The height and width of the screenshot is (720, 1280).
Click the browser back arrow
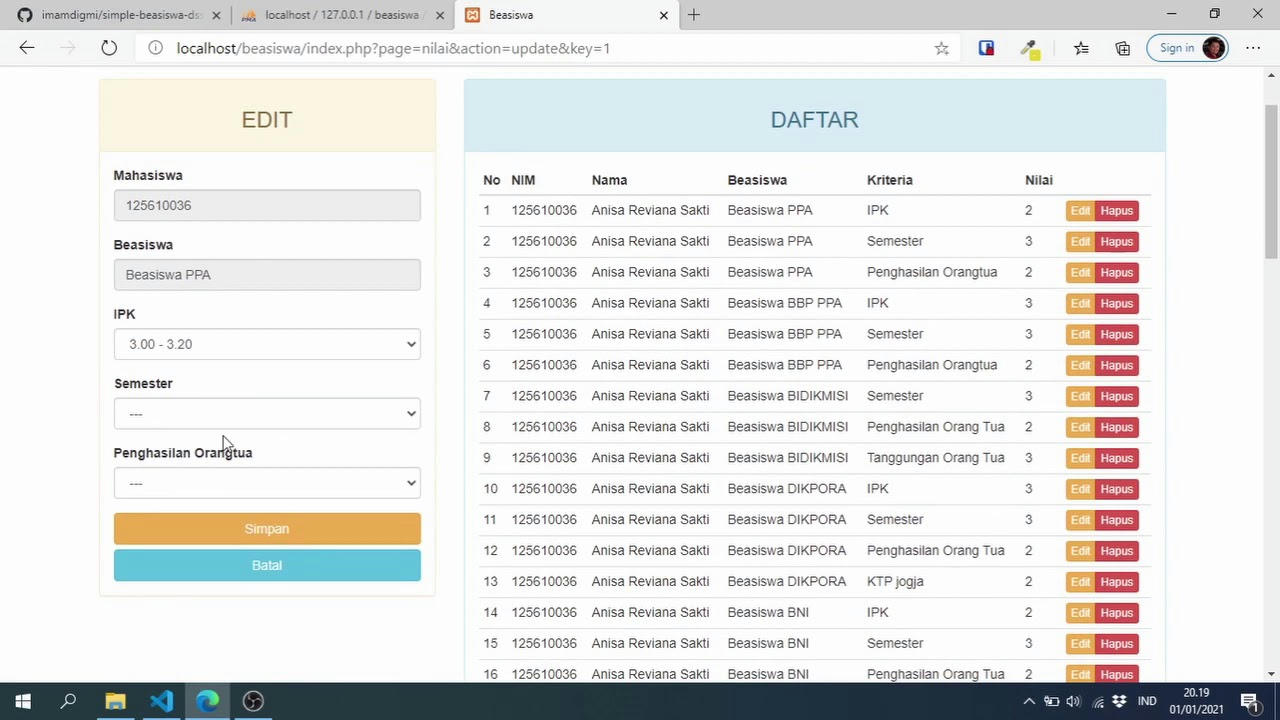(27, 48)
